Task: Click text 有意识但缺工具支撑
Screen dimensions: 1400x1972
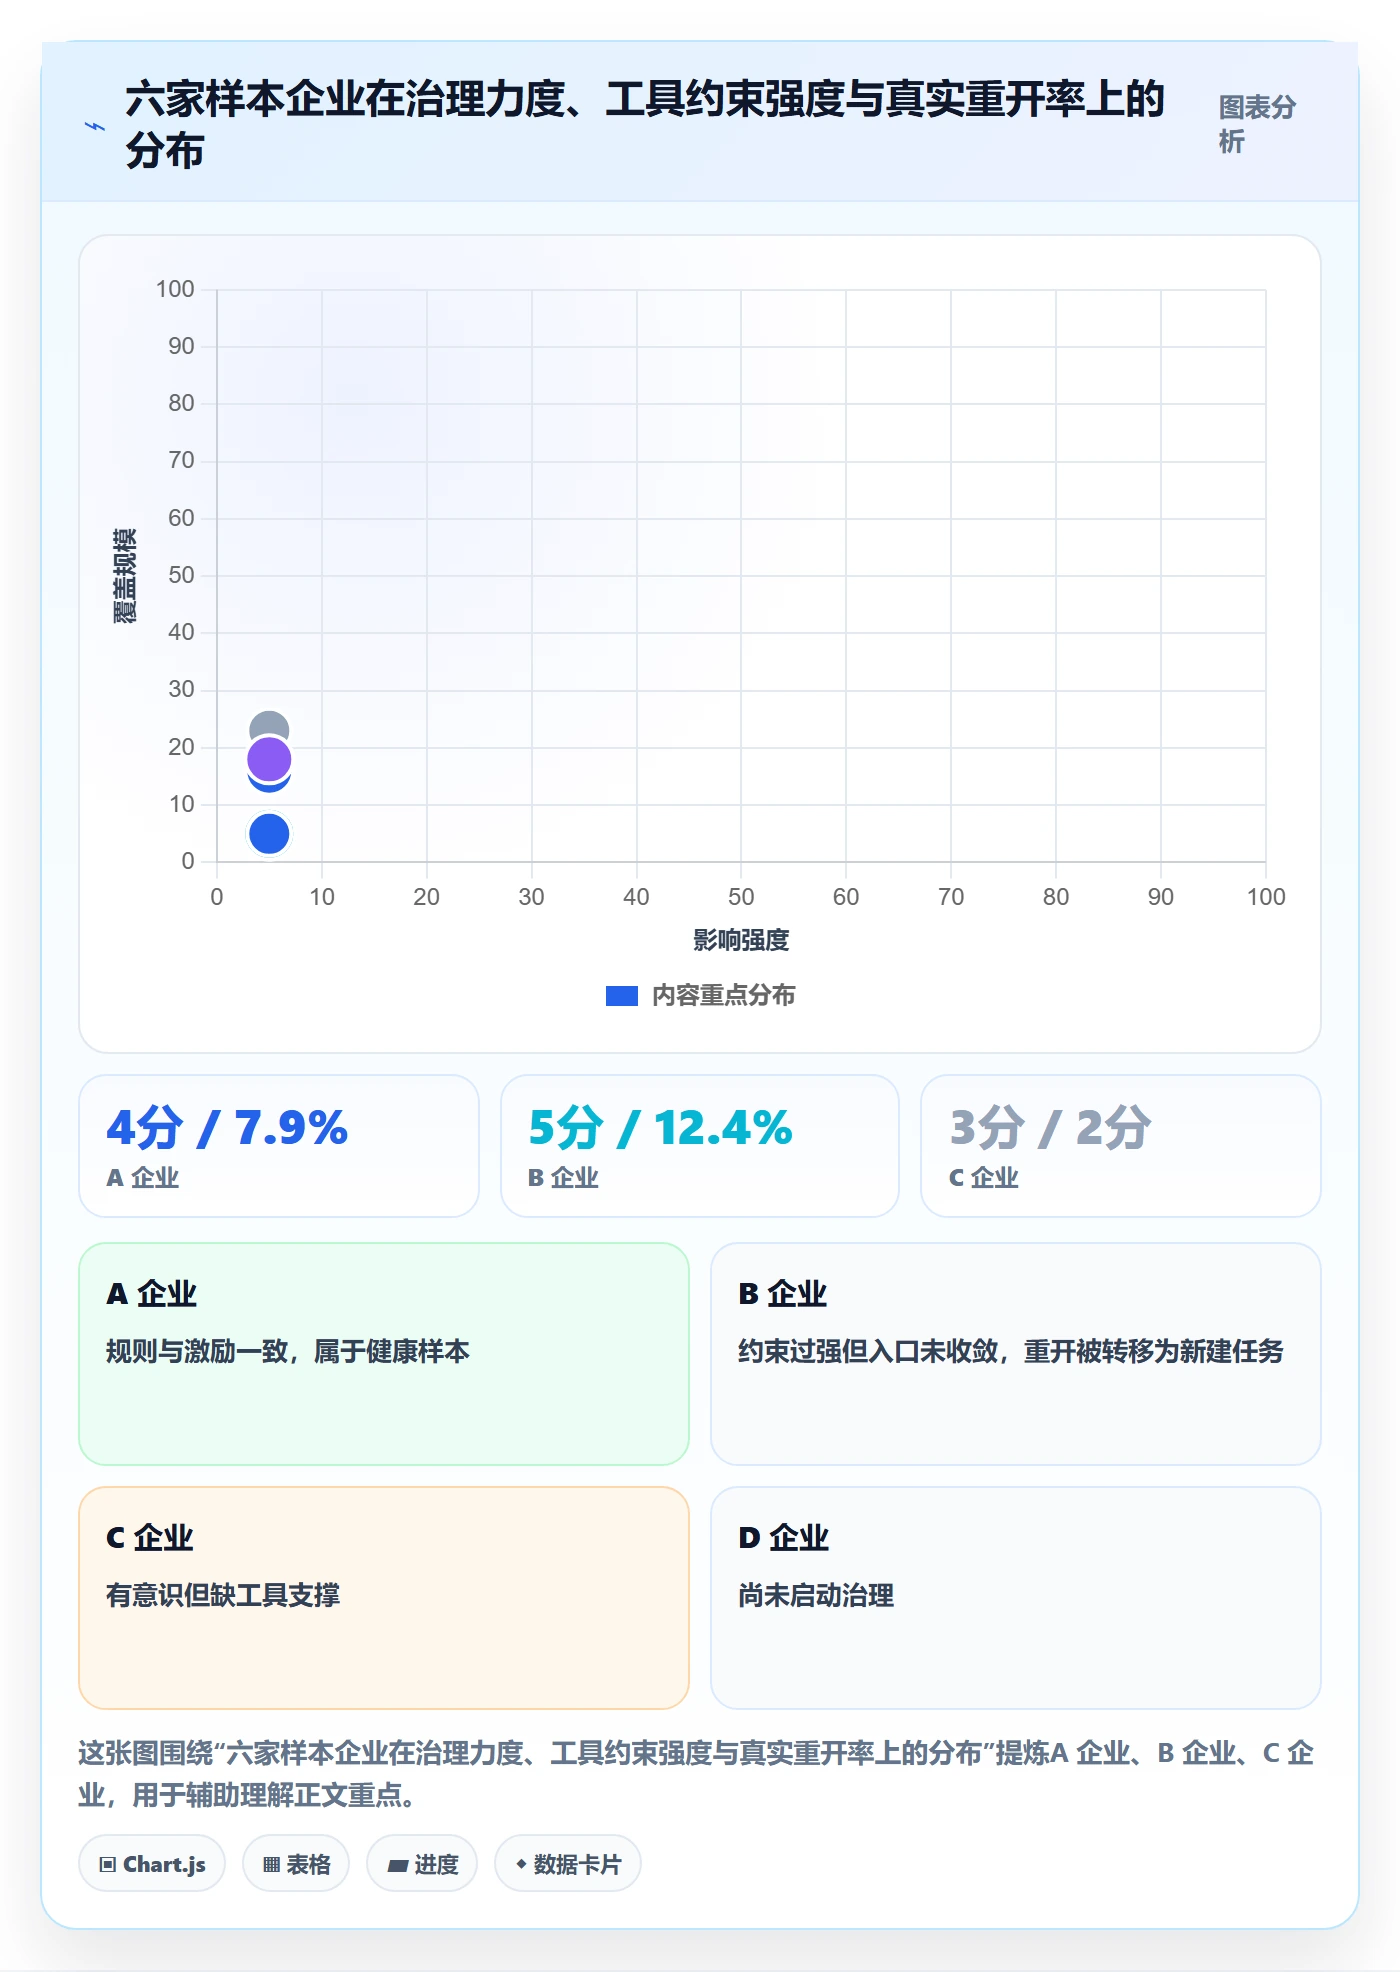Action: (x=223, y=1596)
